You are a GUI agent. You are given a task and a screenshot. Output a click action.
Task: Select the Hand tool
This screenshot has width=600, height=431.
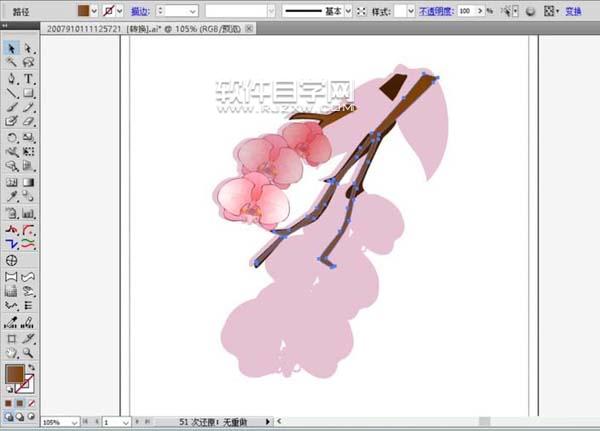point(11,352)
